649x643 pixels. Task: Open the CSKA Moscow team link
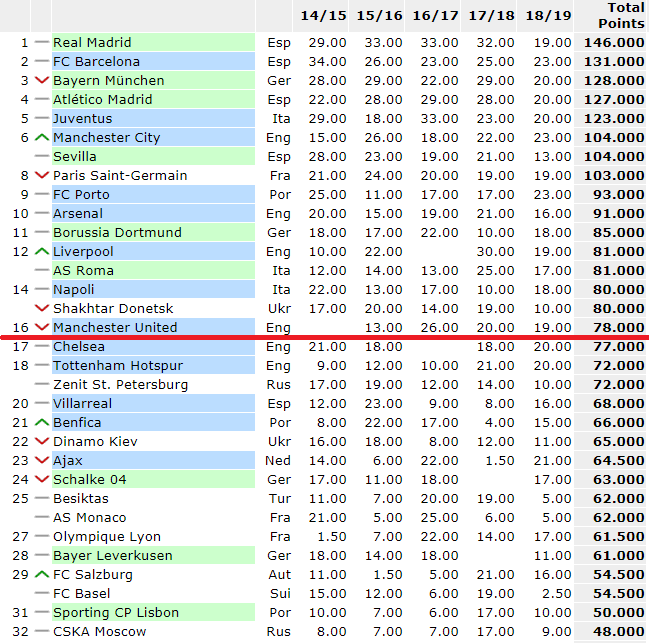point(99,631)
